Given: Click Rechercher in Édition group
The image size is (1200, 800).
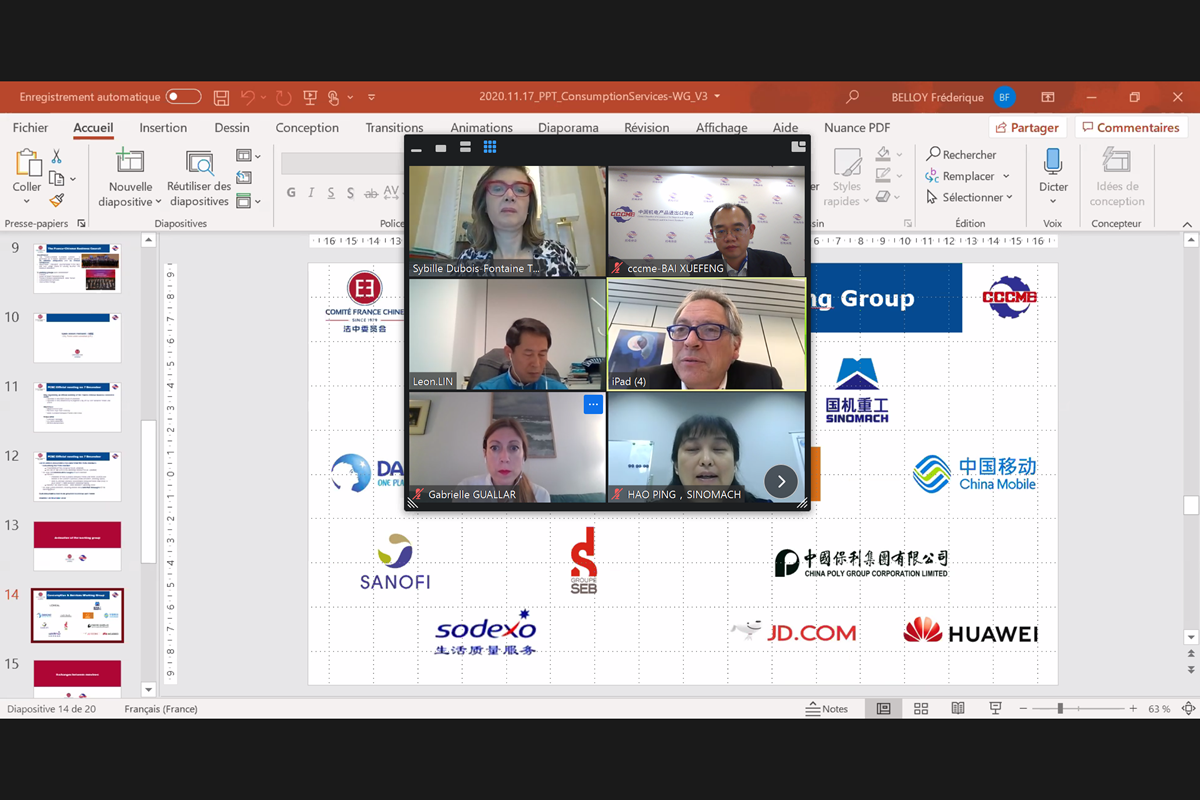Looking at the screenshot, I should [x=961, y=155].
